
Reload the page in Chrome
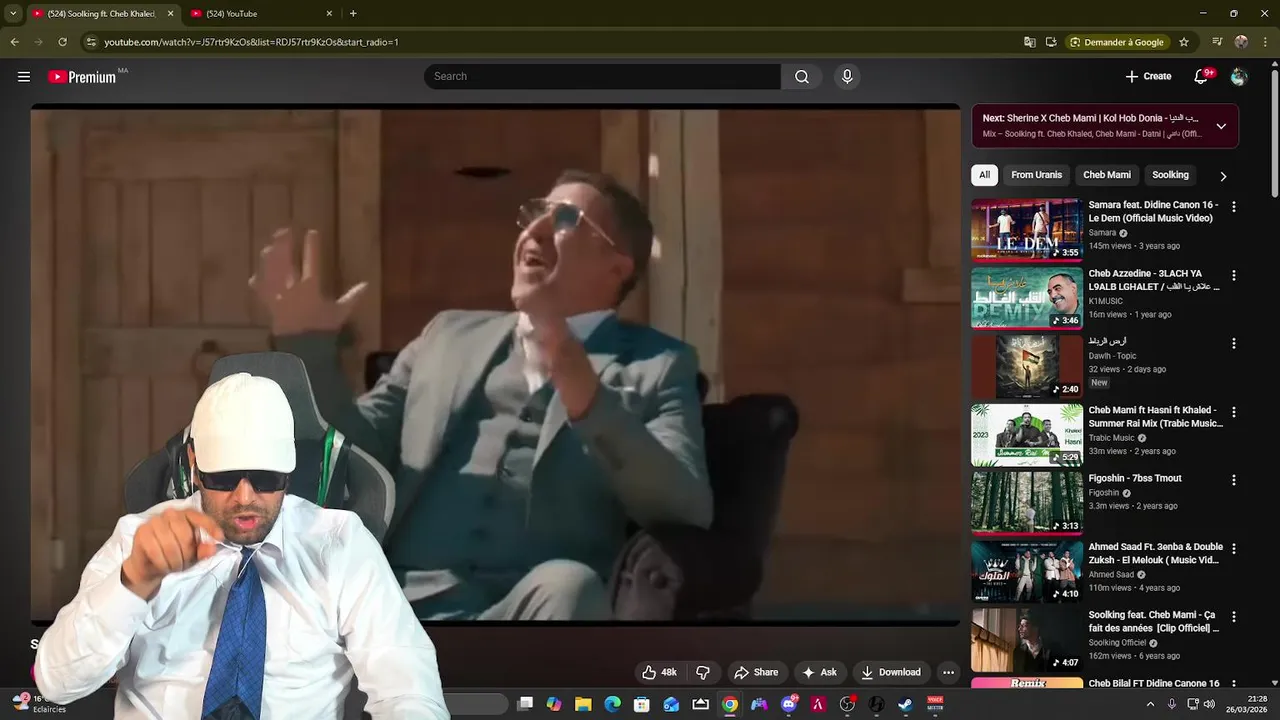[x=62, y=42]
